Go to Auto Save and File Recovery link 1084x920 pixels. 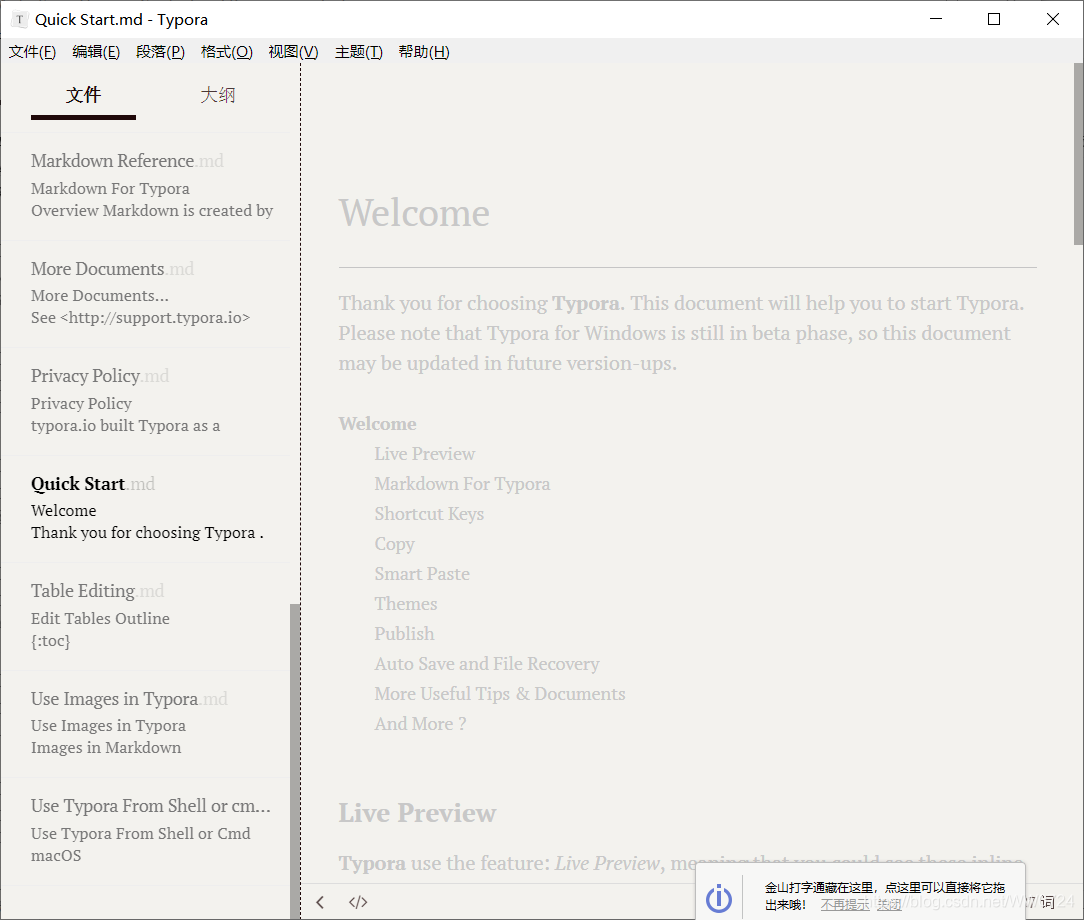(487, 664)
